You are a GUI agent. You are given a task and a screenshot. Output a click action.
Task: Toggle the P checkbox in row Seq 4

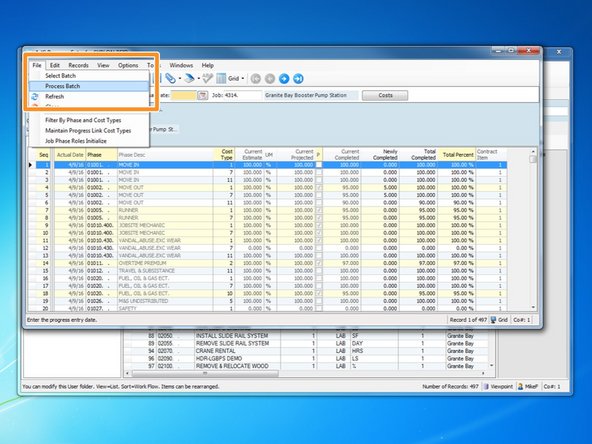point(319,188)
